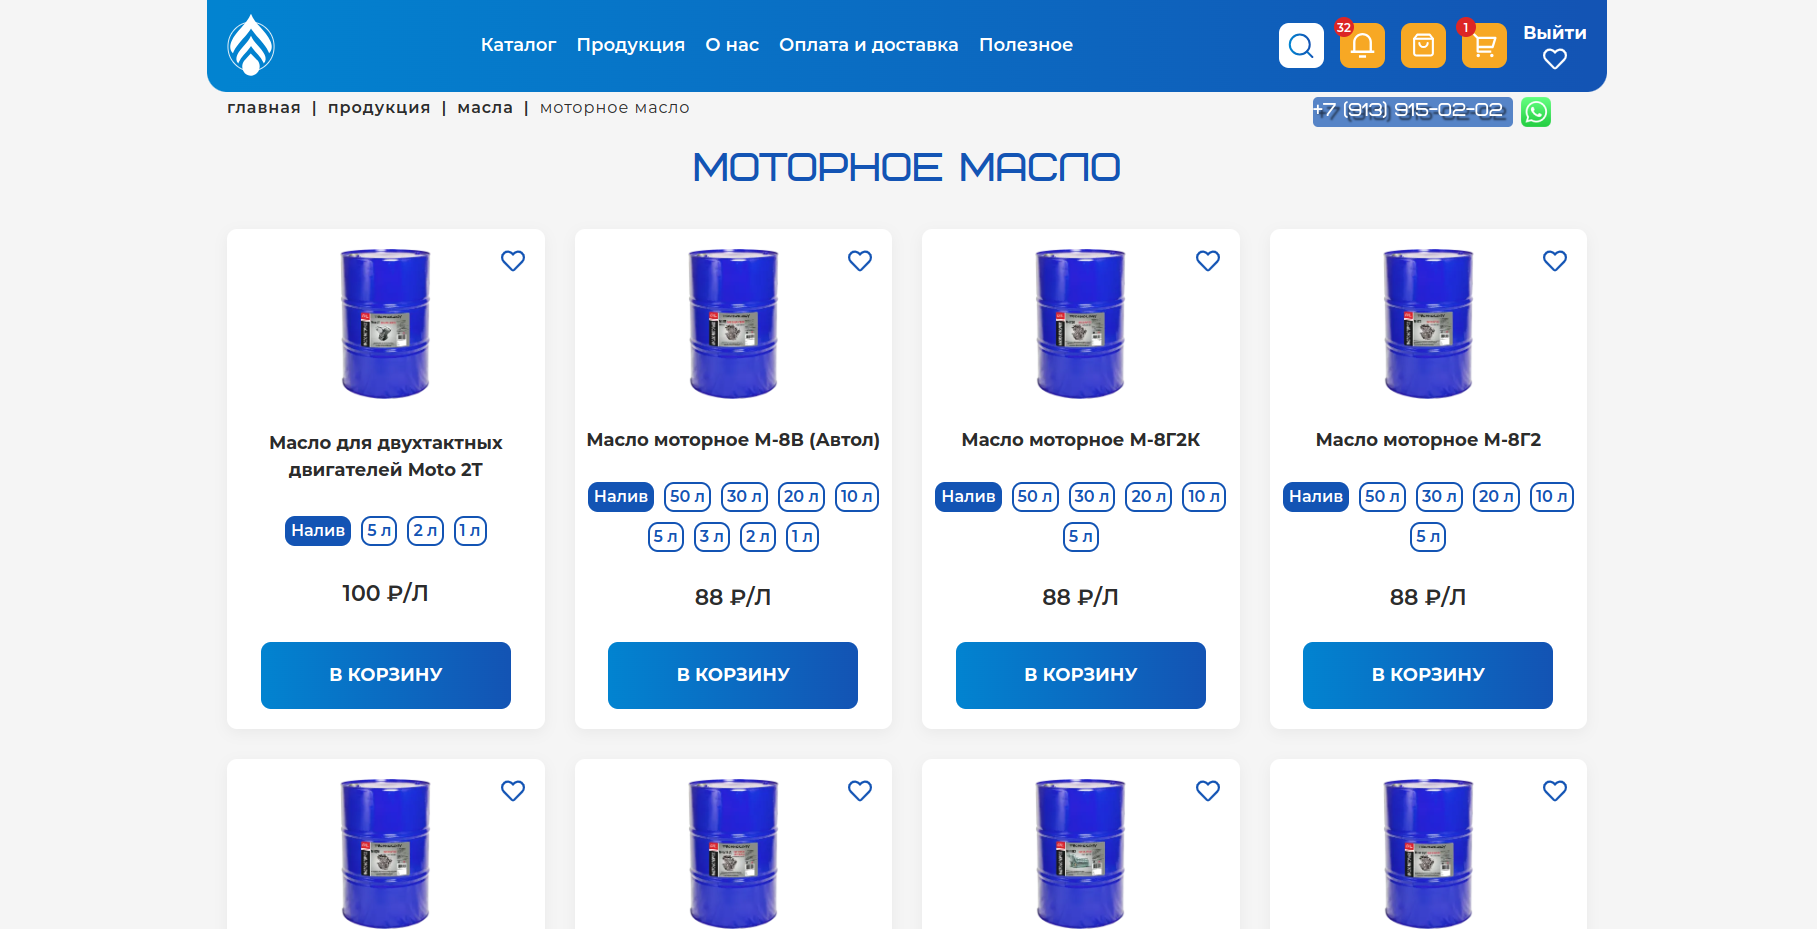Select 20 л volume for М-8Г2
Image resolution: width=1817 pixels, height=929 pixels.
point(1497,497)
